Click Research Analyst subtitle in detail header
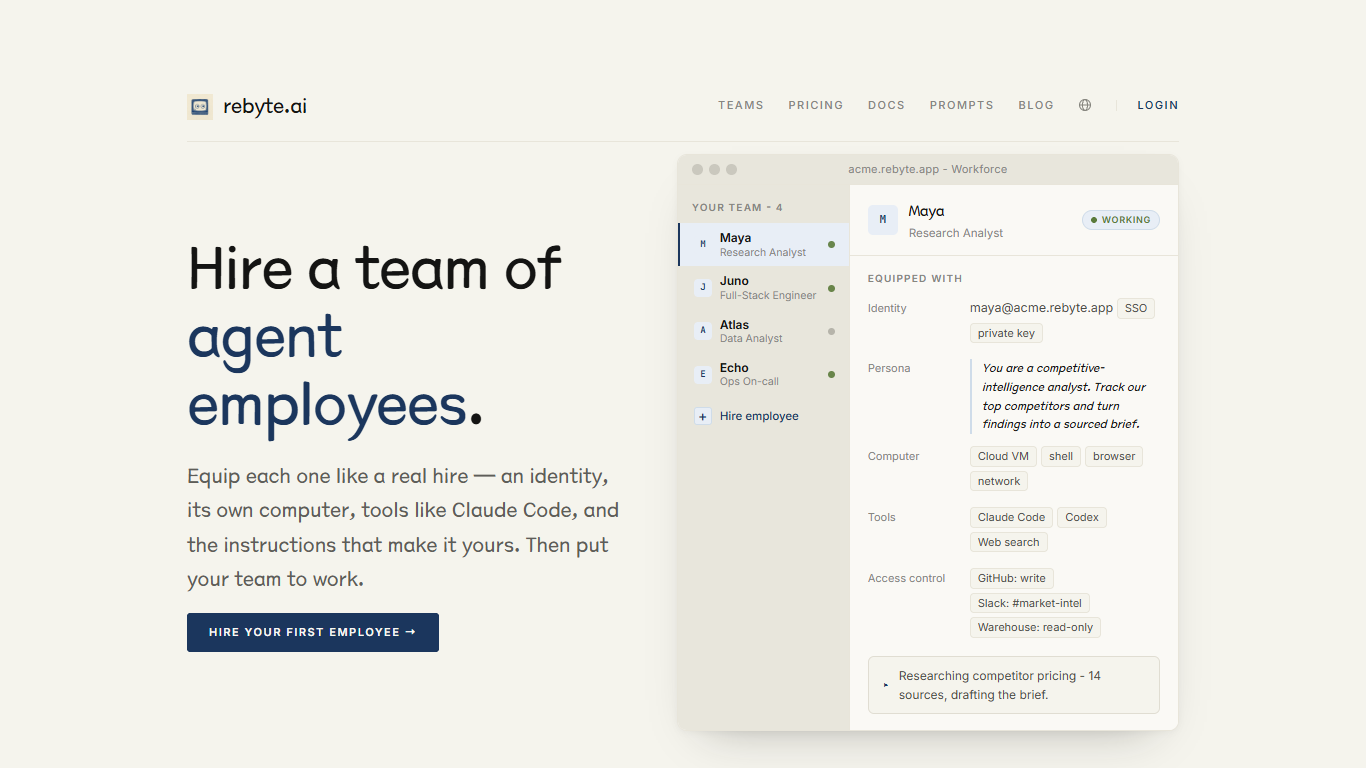 tap(956, 233)
